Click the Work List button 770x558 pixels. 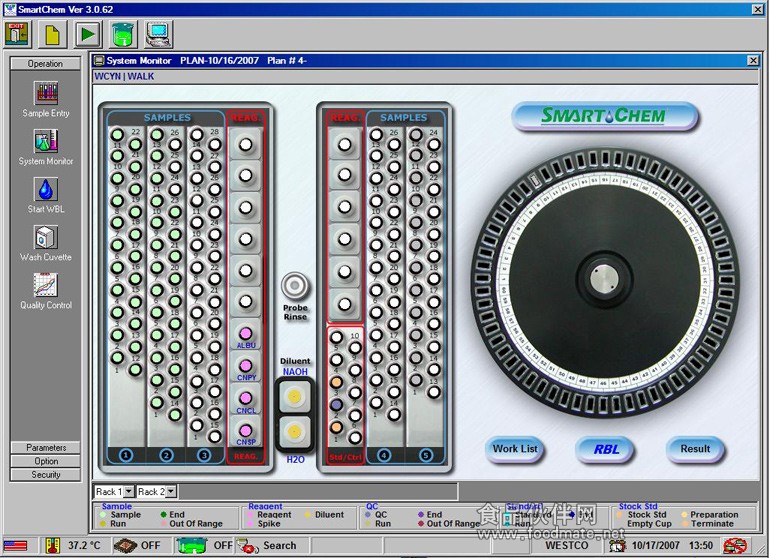515,449
